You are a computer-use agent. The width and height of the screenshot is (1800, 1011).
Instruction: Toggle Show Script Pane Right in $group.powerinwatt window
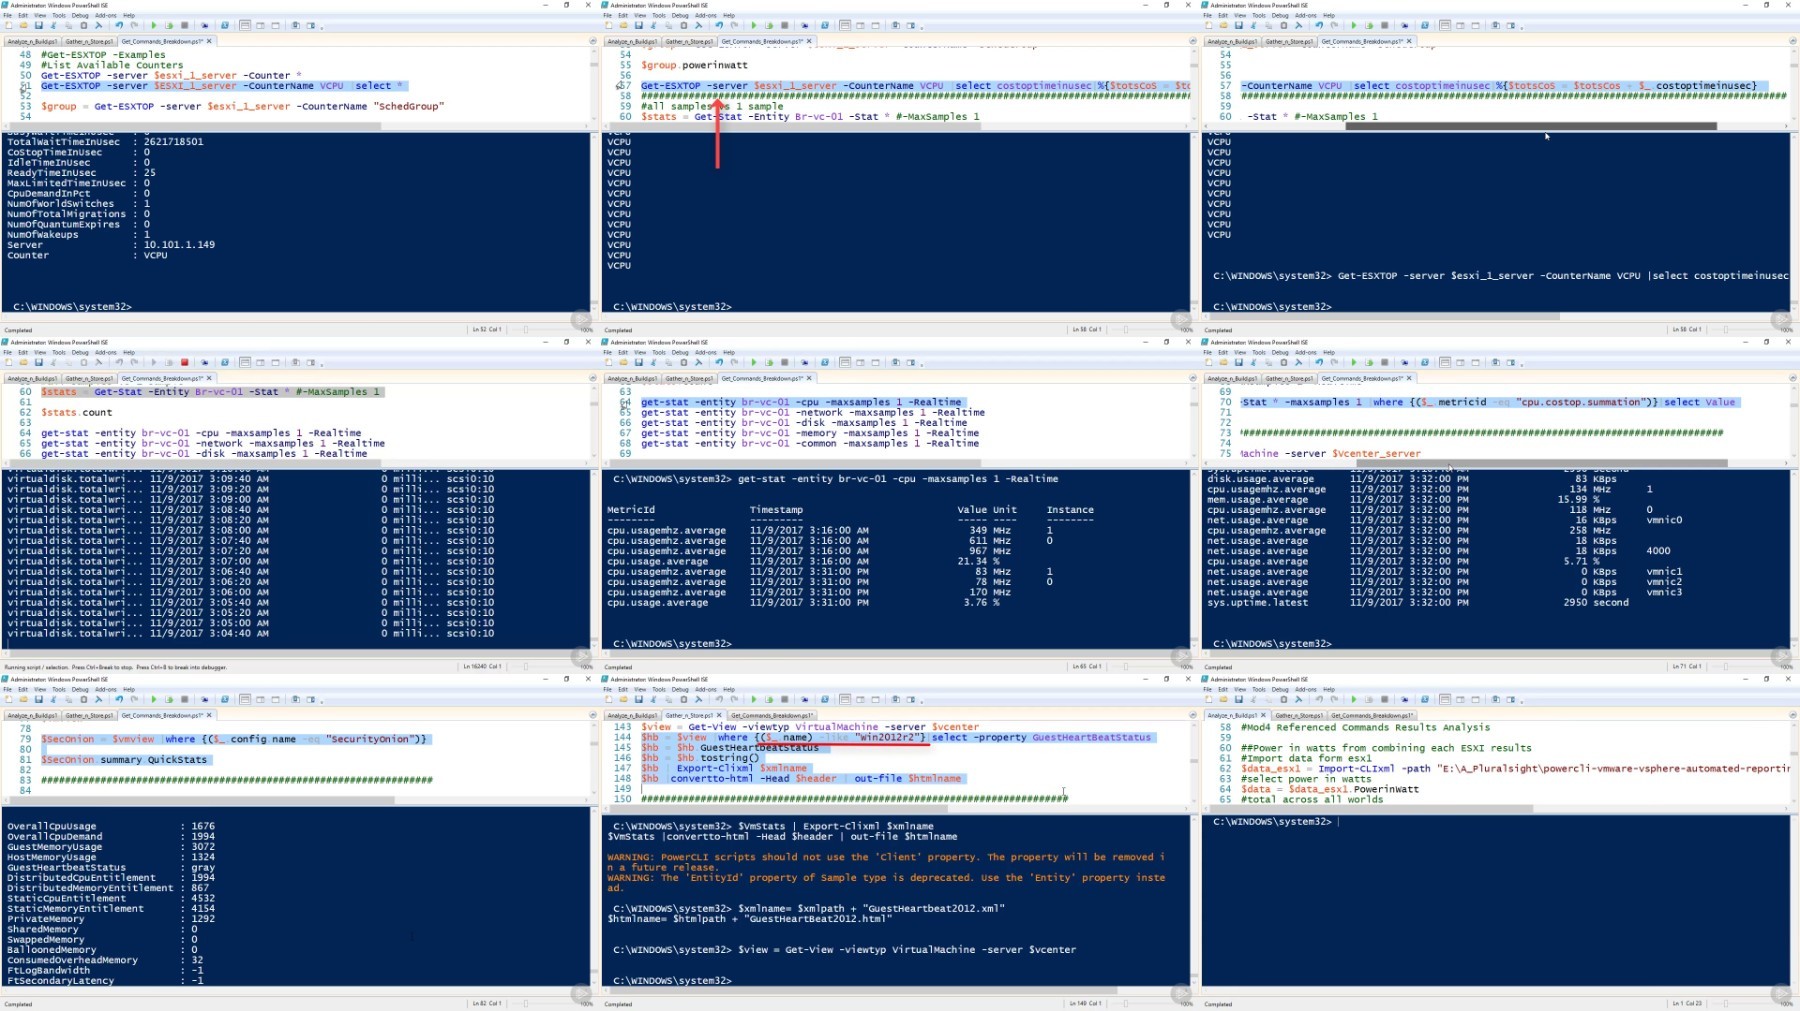click(x=860, y=26)
